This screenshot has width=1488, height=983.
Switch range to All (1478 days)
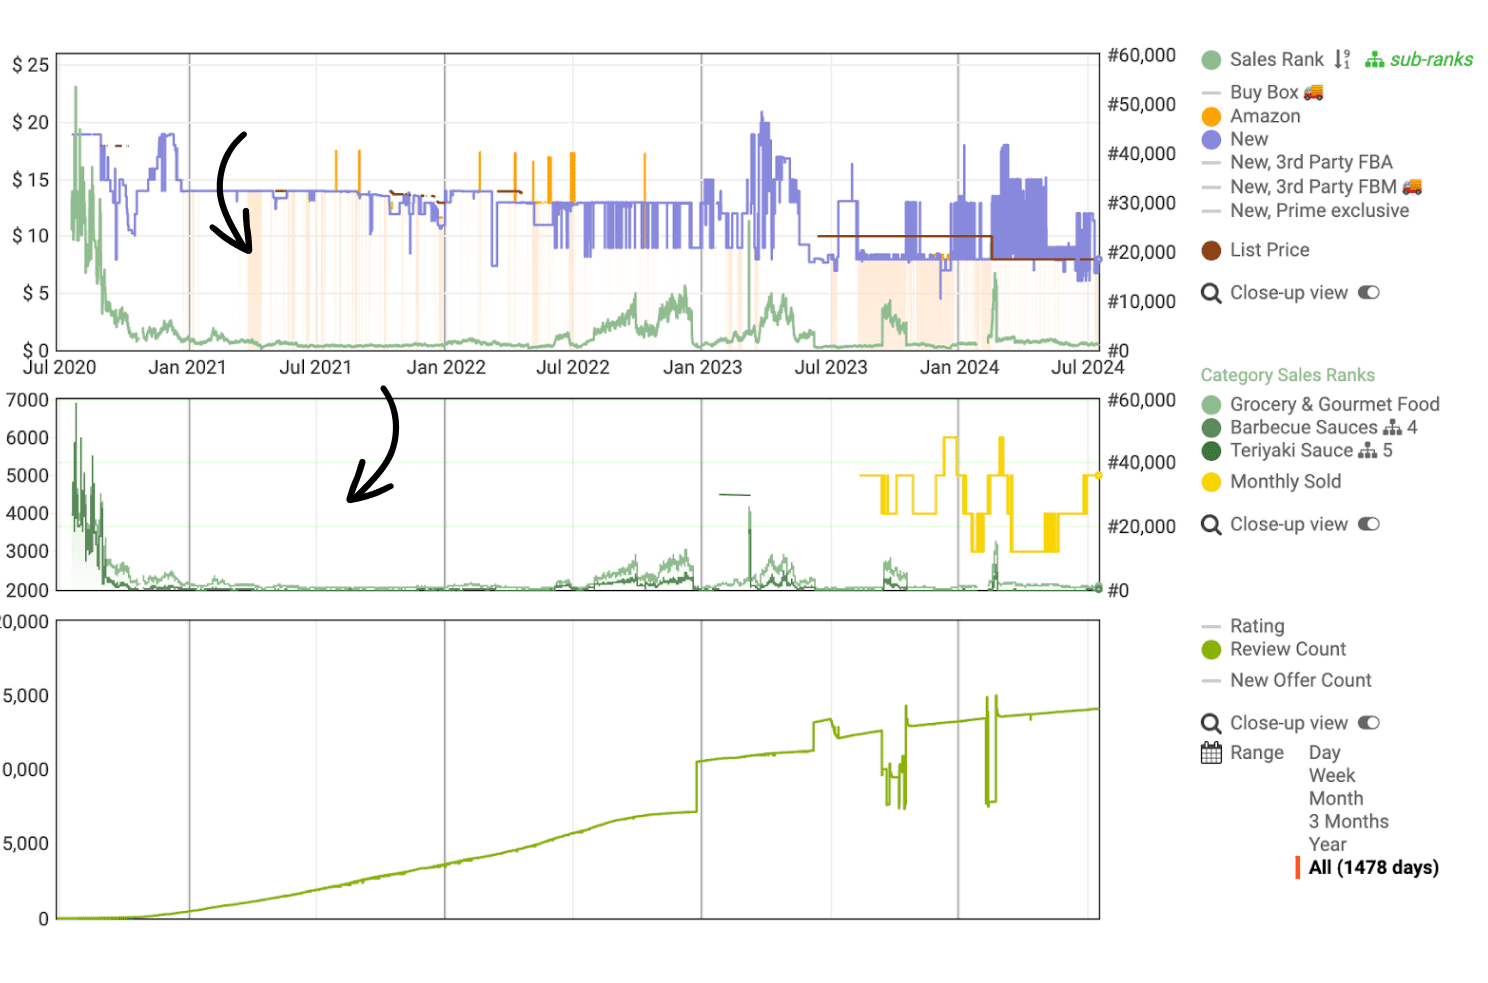click(x=1373, y=868)
